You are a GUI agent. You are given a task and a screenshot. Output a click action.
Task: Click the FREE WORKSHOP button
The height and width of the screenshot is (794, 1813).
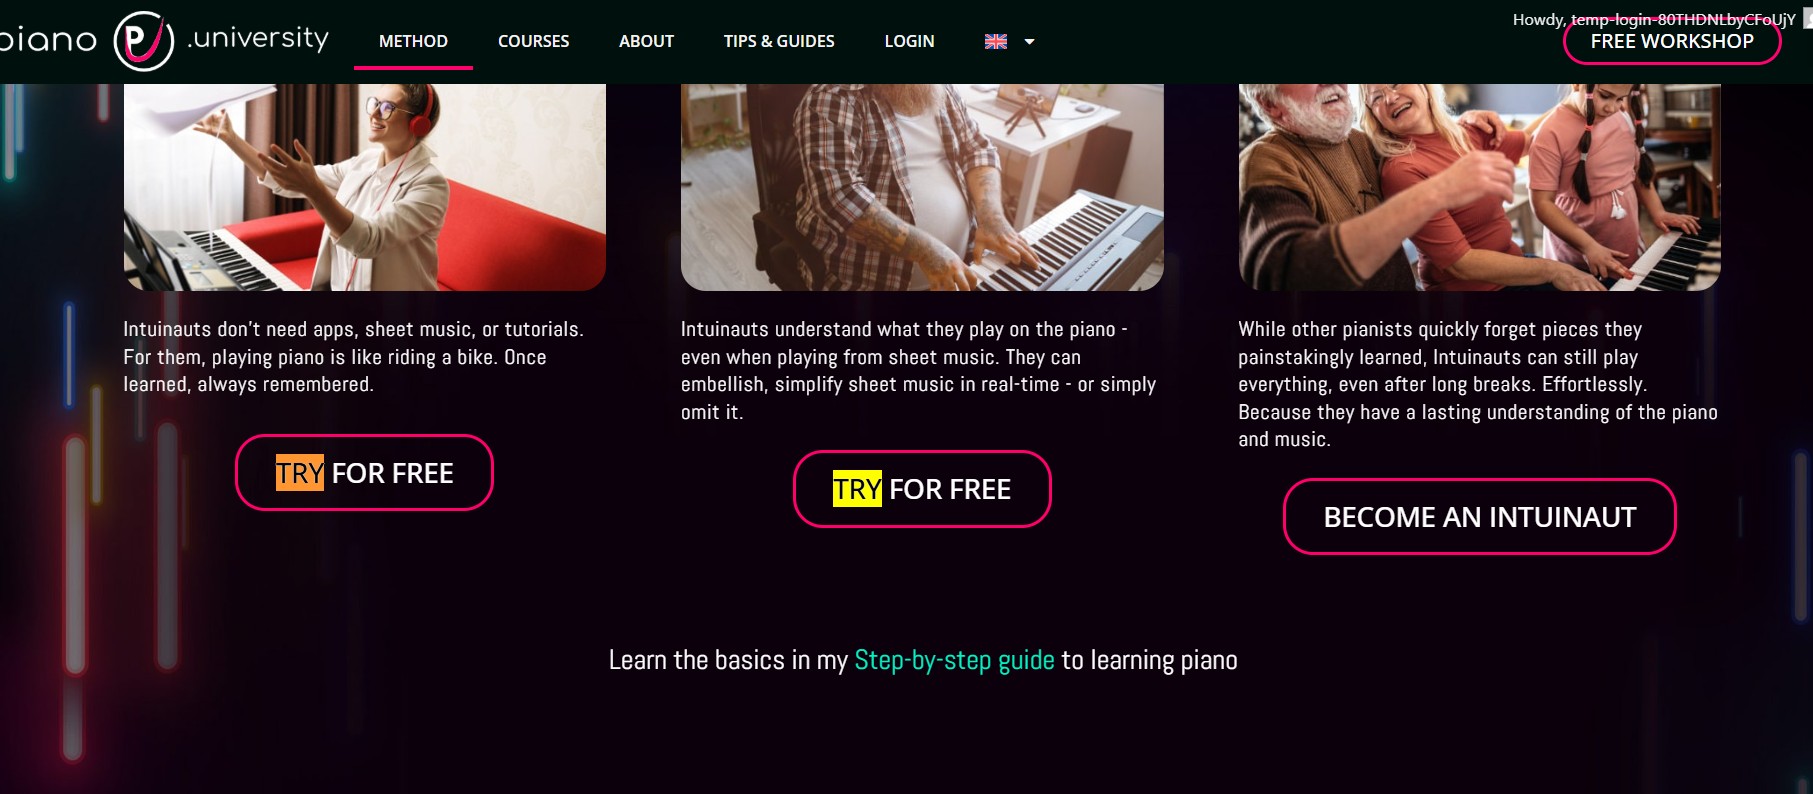click(1672, 42)
